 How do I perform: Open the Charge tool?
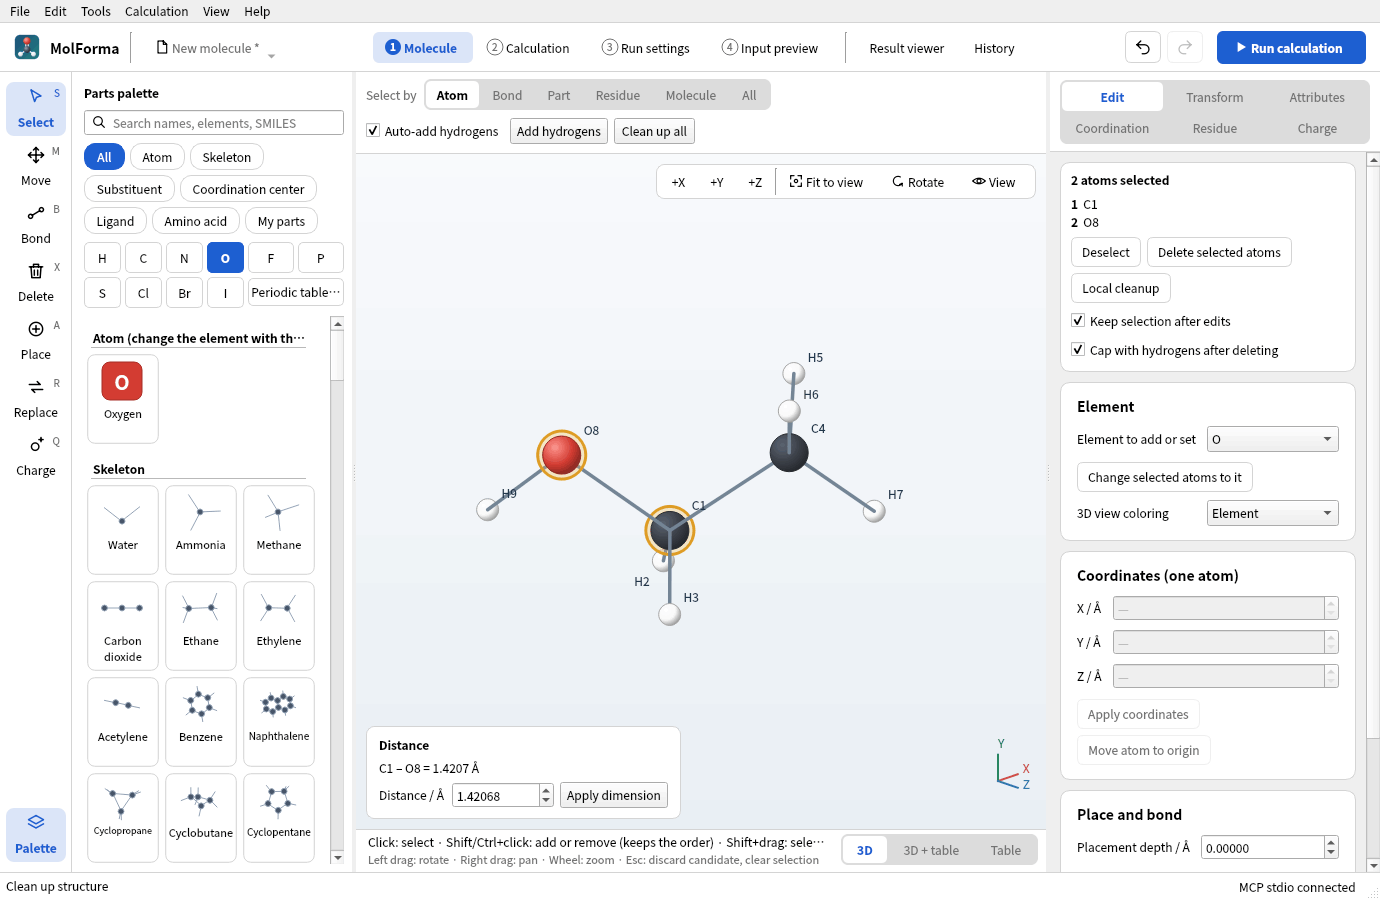tap(36, 456)
